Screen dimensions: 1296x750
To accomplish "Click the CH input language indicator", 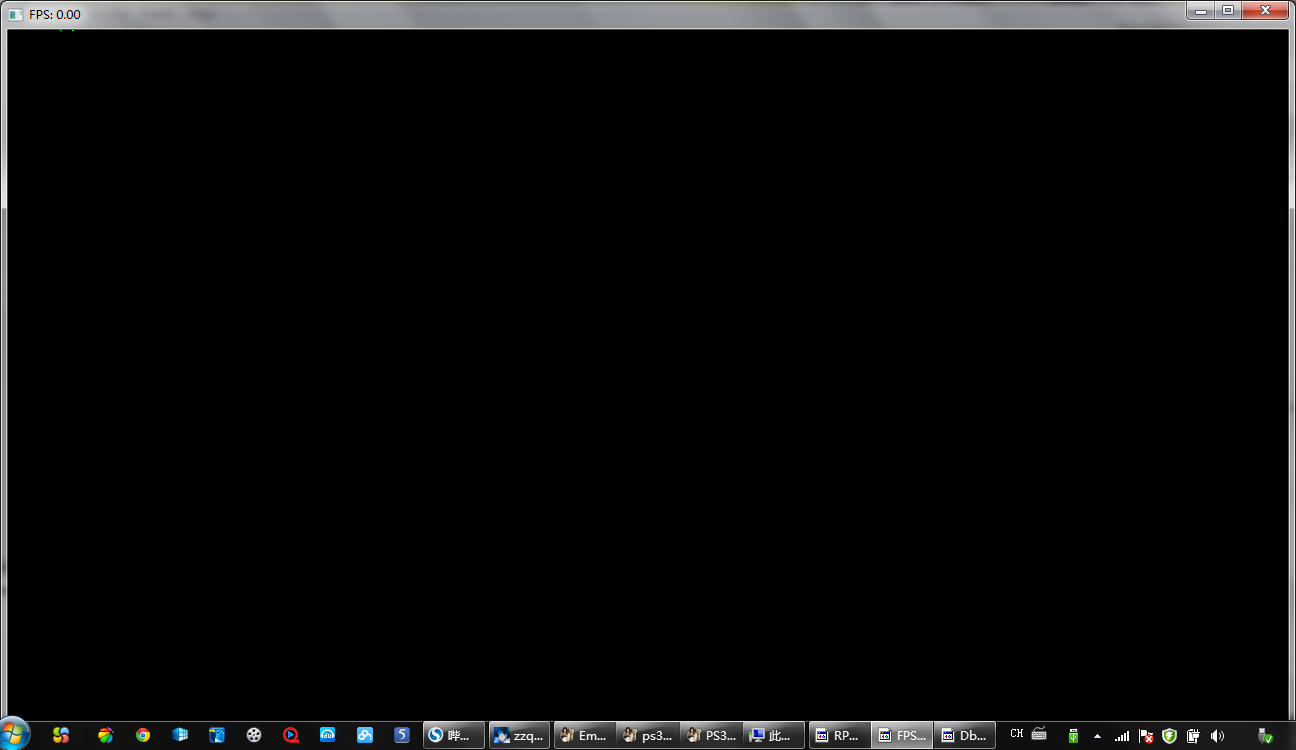I will pos(1017,734).
